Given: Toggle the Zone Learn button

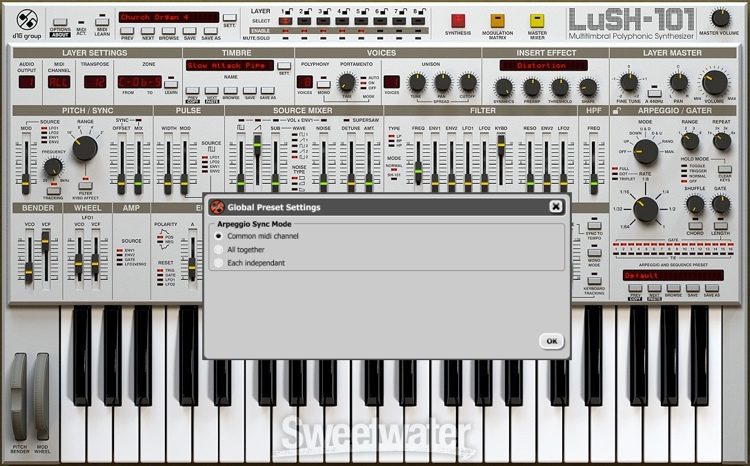Looking at the screenshot, I should coord(171,84).
